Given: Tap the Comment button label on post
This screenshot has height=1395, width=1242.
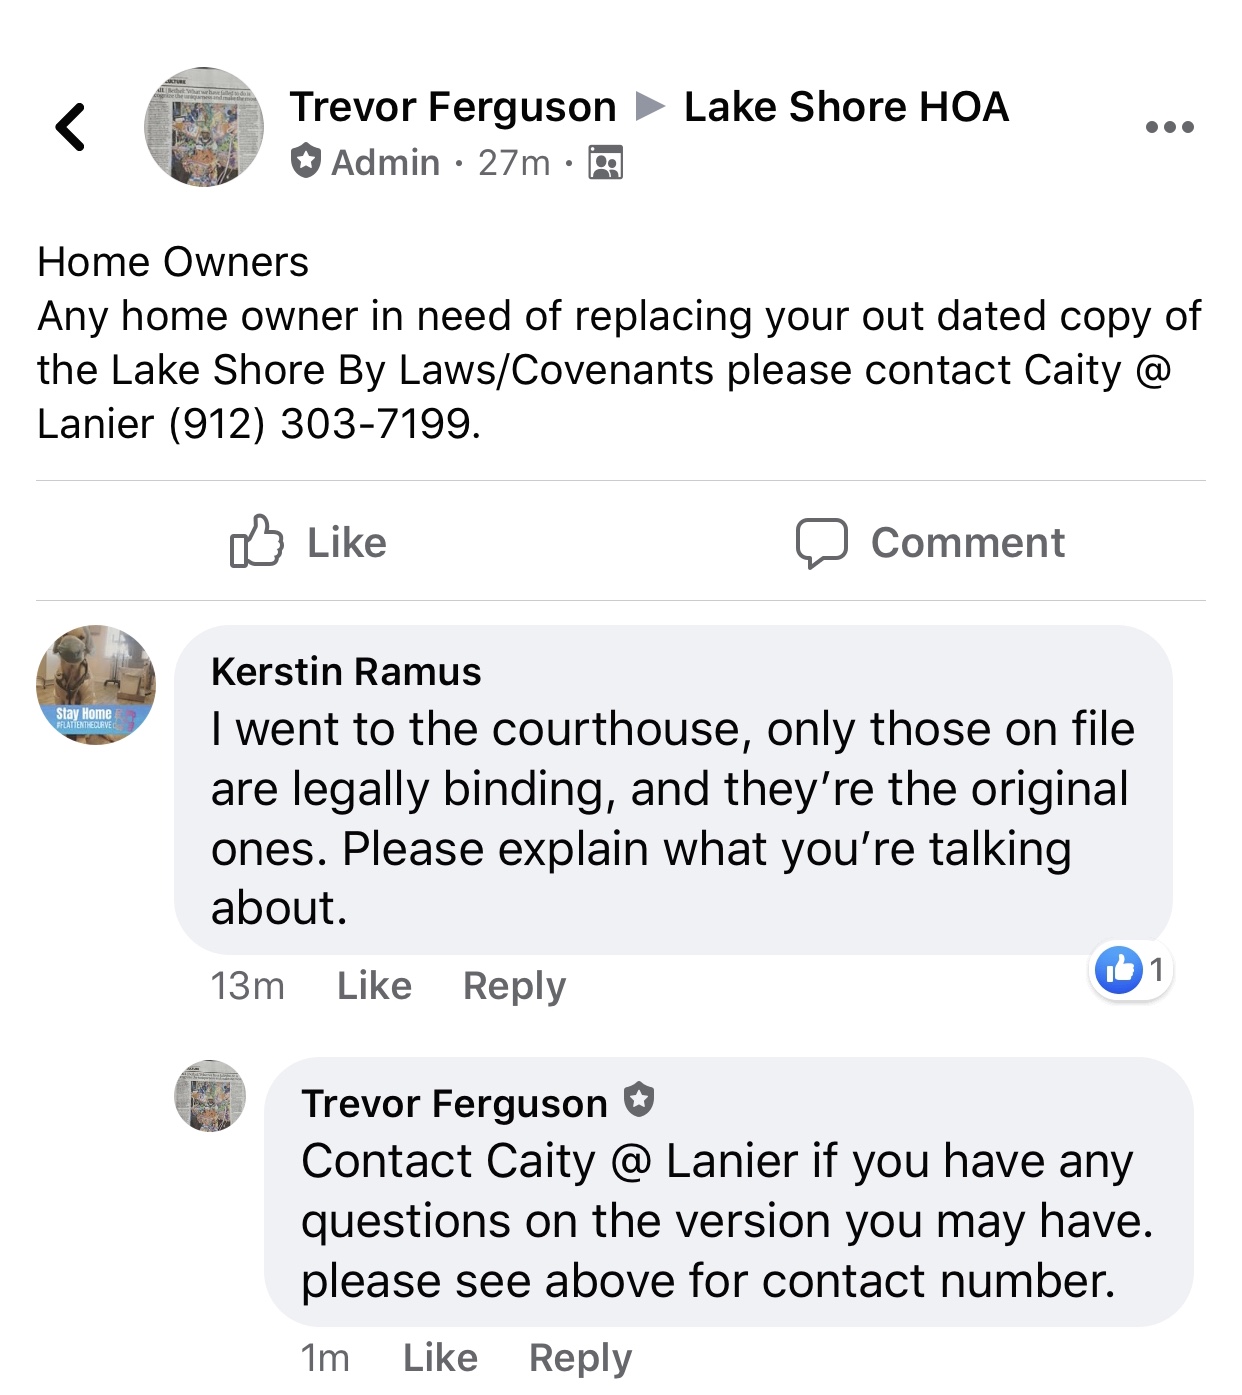Looking at the screenshot, I should (x=967, y=543).
